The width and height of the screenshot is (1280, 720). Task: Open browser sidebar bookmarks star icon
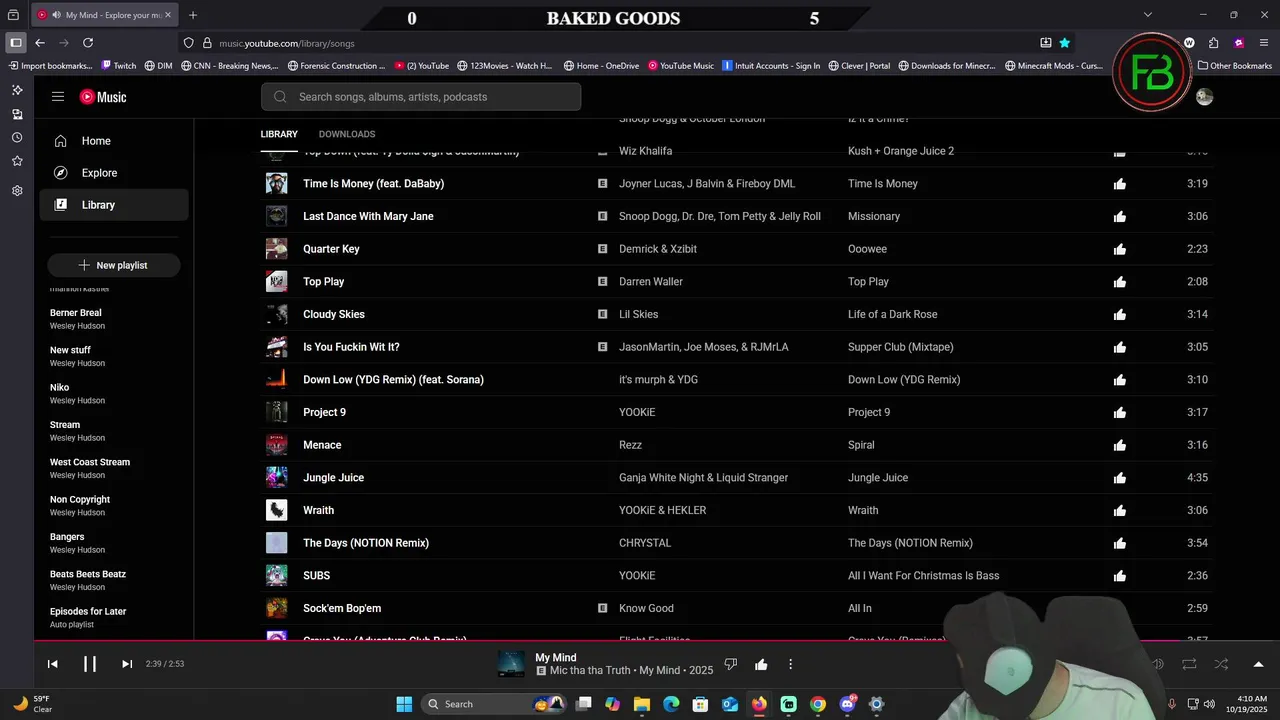point(17,161)
